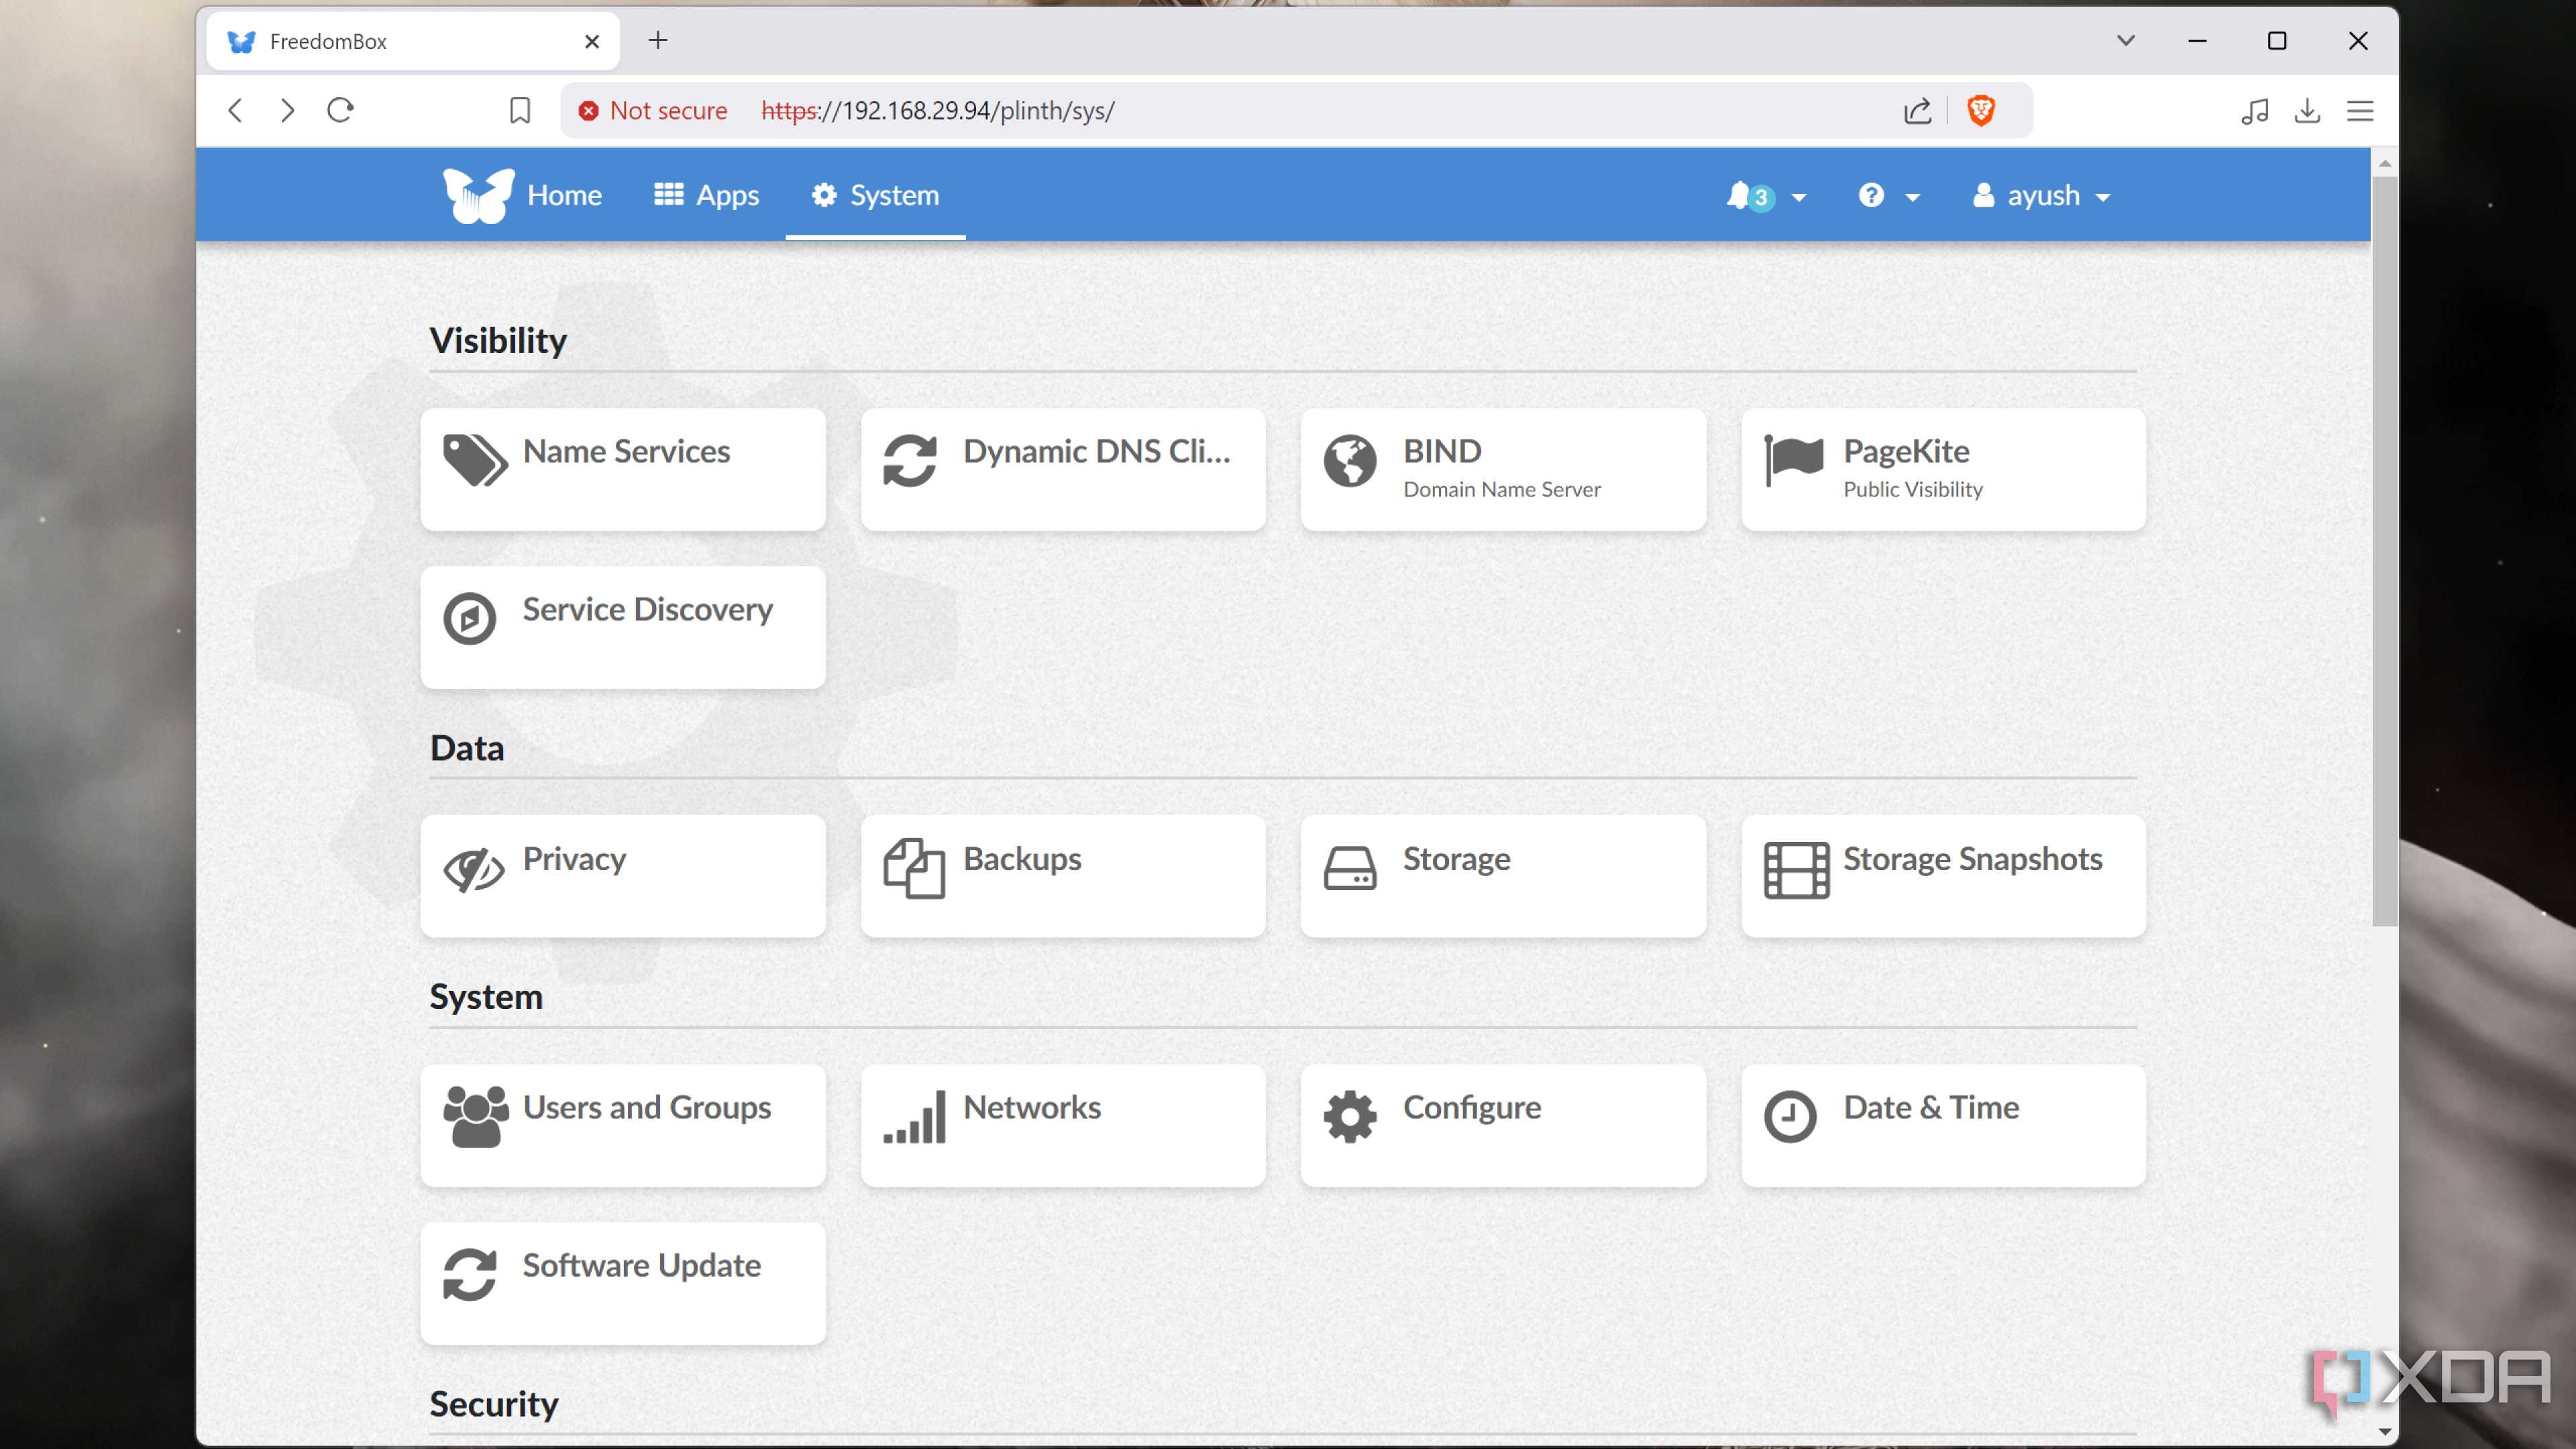Image resolution: width=2576 pixels, height=1449 pixels.
Task: Click the browser address bar URL
Action: pos(937,110)
